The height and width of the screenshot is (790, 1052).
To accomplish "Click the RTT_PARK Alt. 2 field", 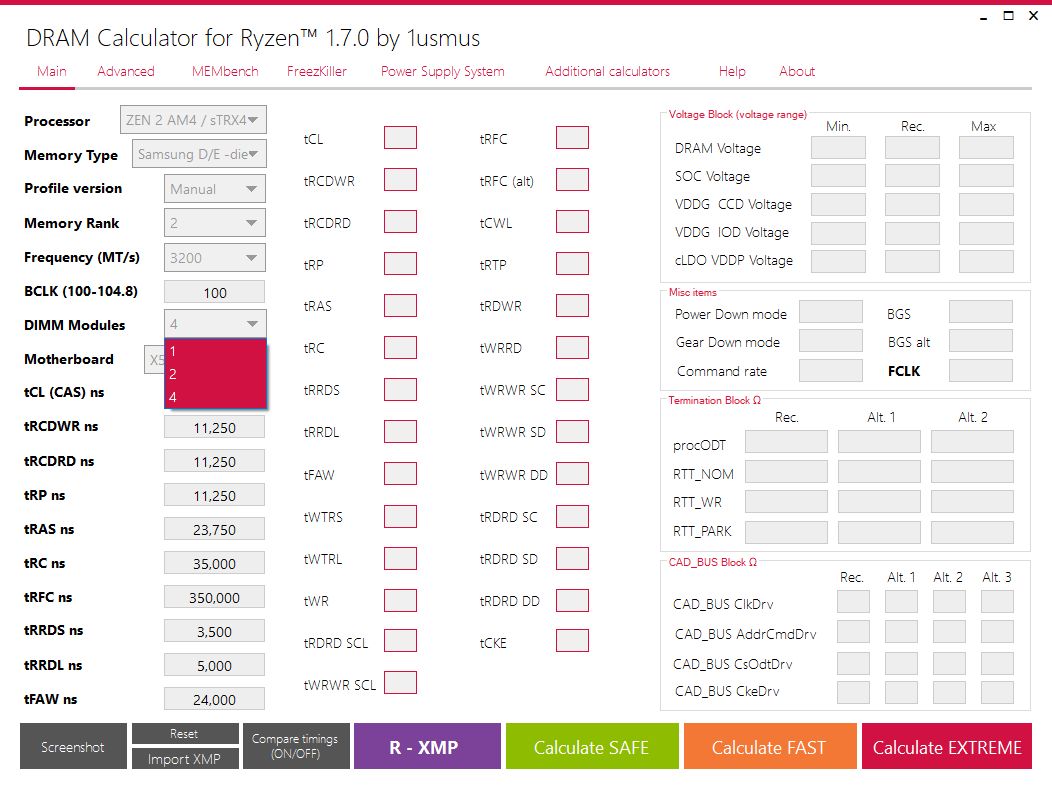I will (x=972, y=532).
